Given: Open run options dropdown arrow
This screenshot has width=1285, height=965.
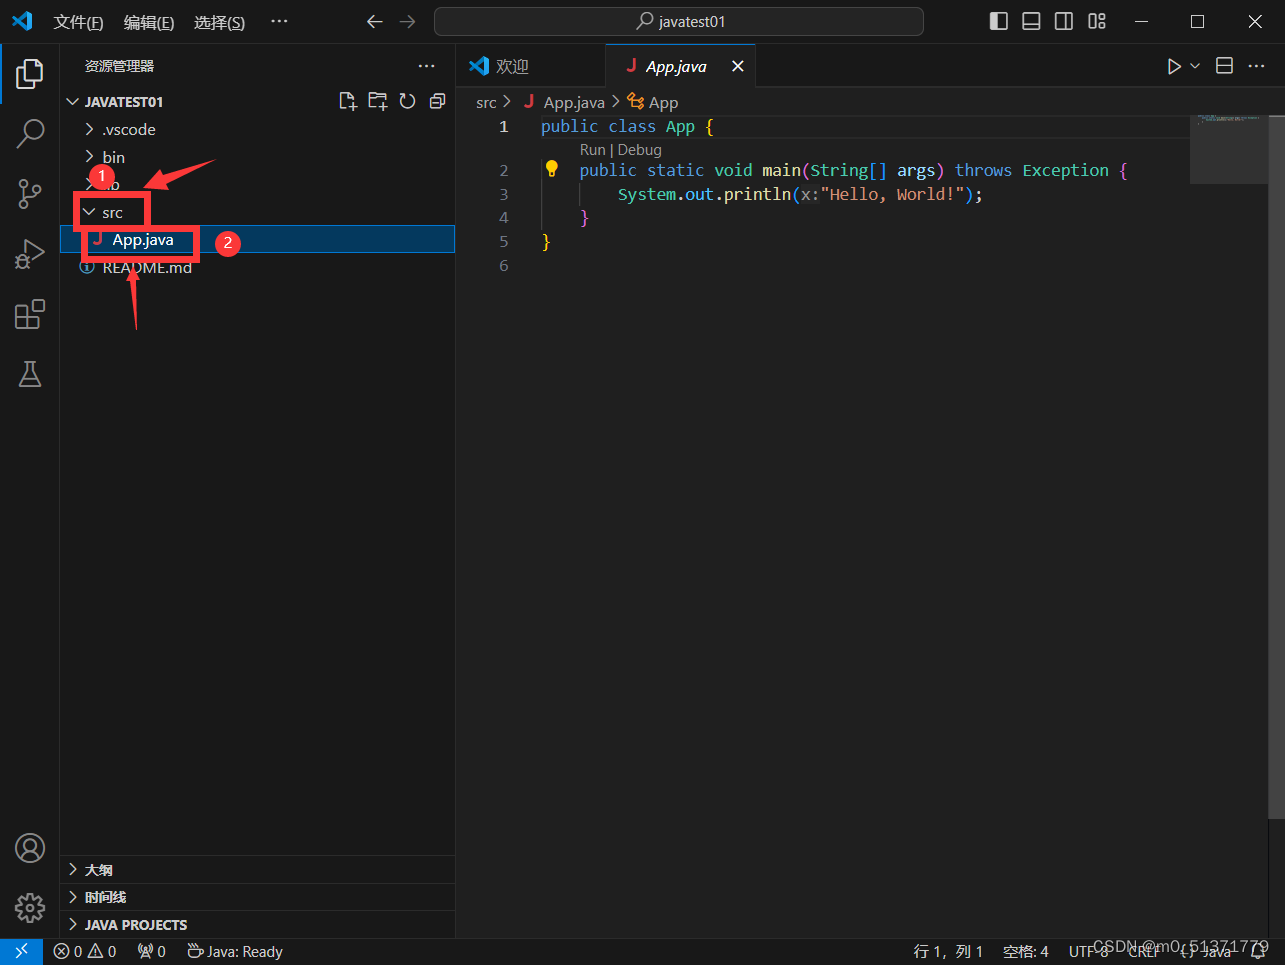Looking at the screenshot, I should [1195, 66].
